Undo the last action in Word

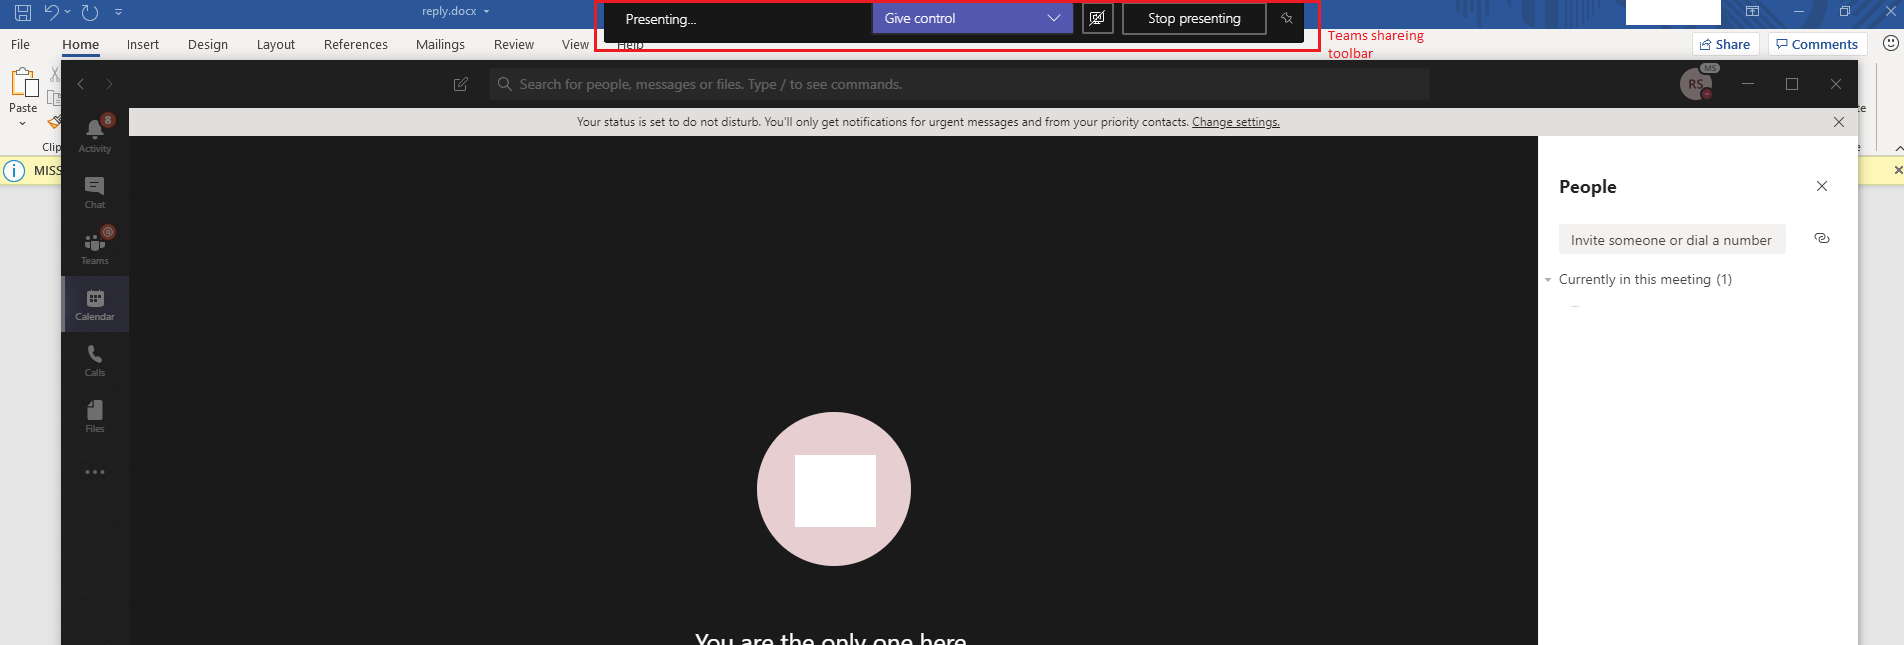(51, 12)
